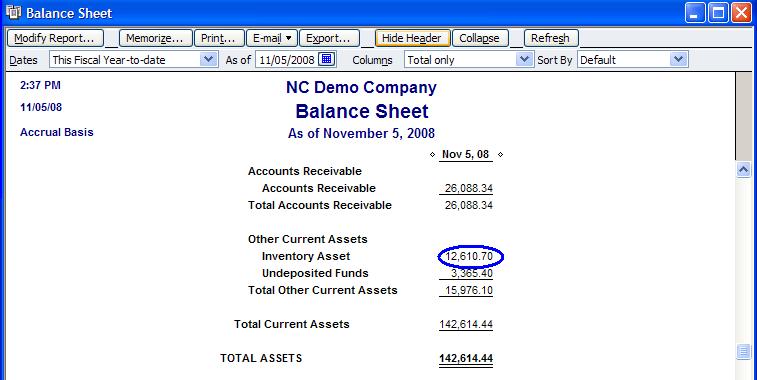Export the report using Export button
The width and height of the screenshot is (757, 380).
329,38
